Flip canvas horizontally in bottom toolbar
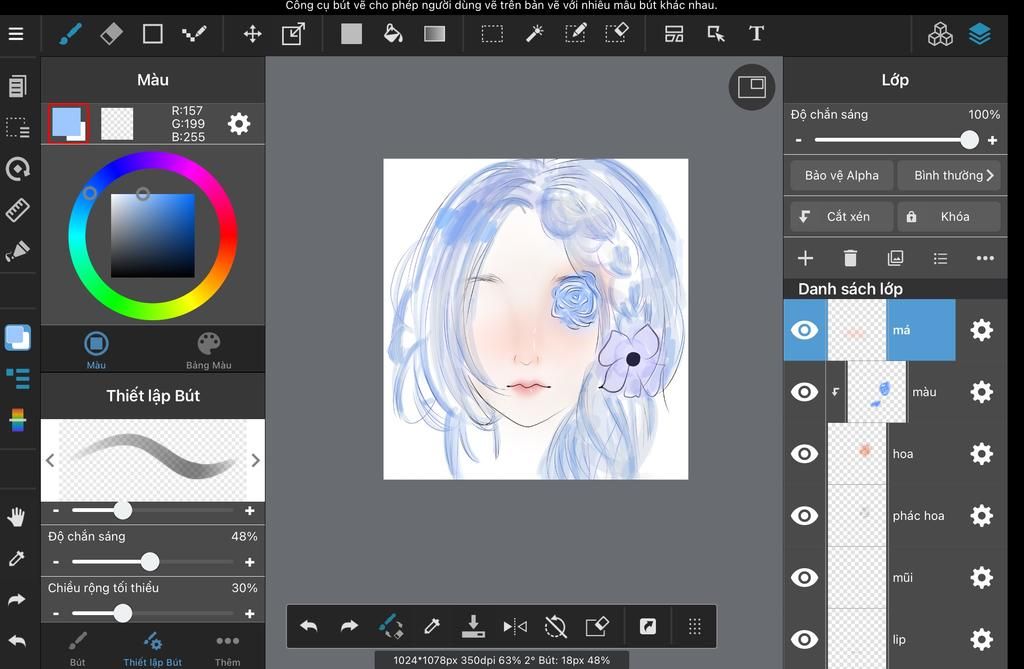1024x669 pixels. pos(515,627)
